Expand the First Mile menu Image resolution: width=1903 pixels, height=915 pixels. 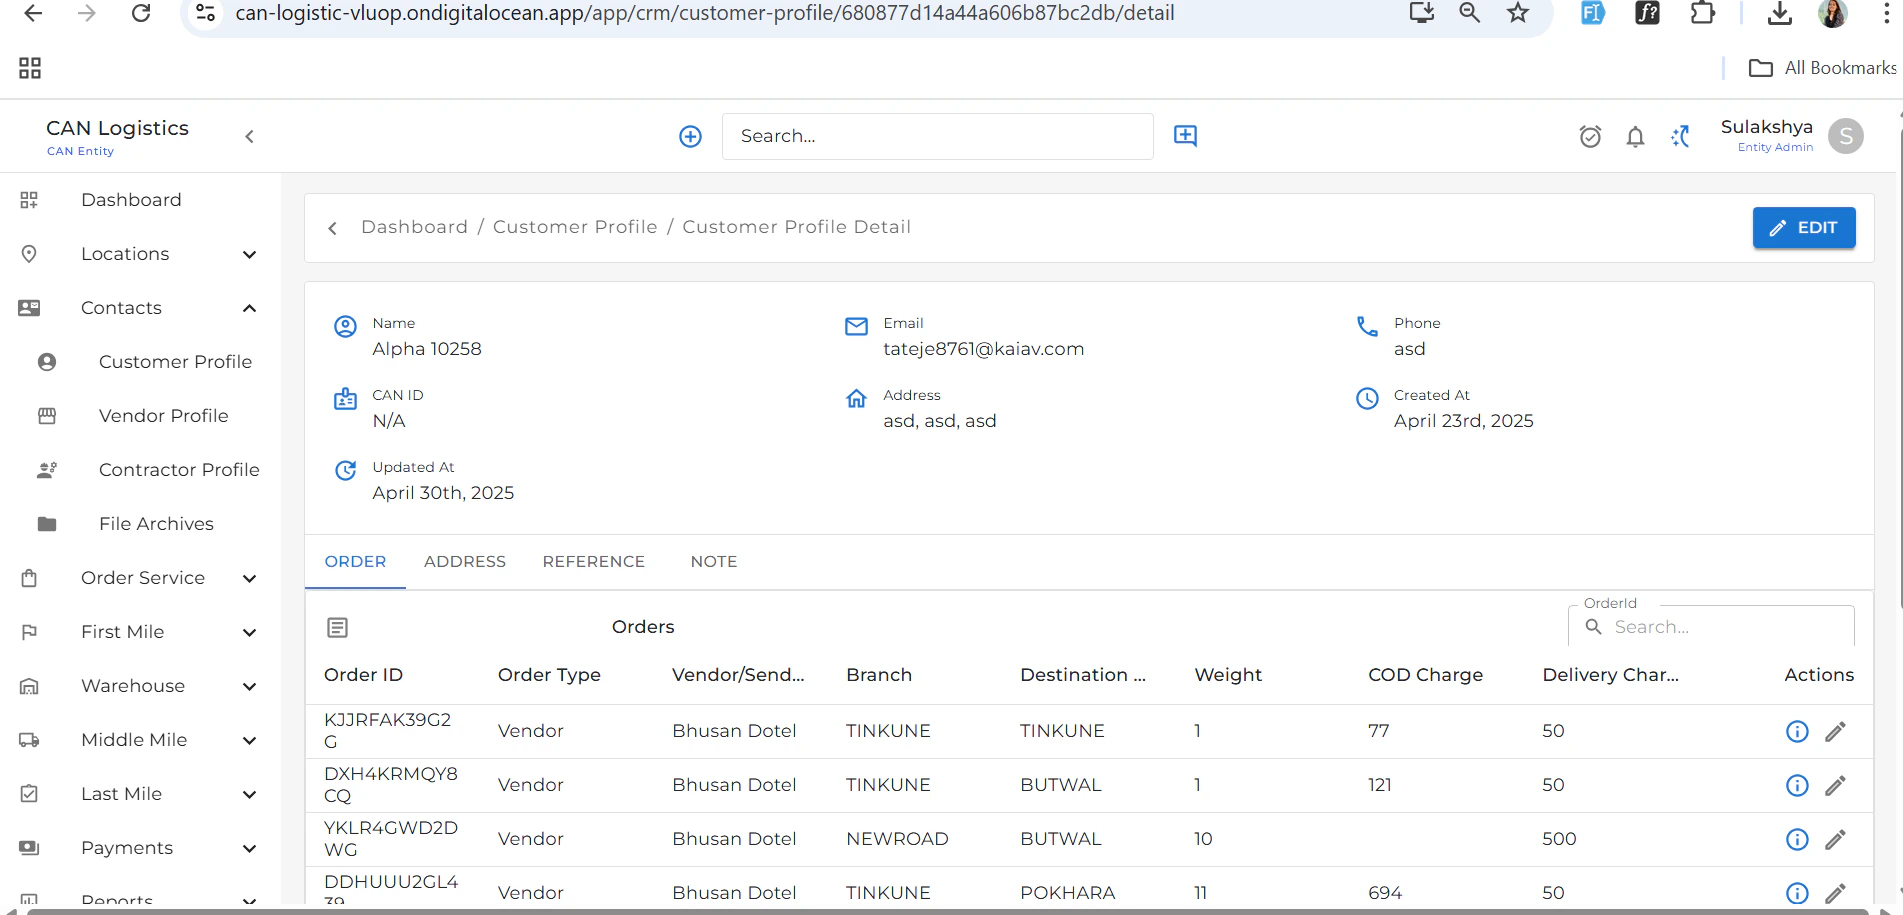pyautogui.click(x=140, y=632)
